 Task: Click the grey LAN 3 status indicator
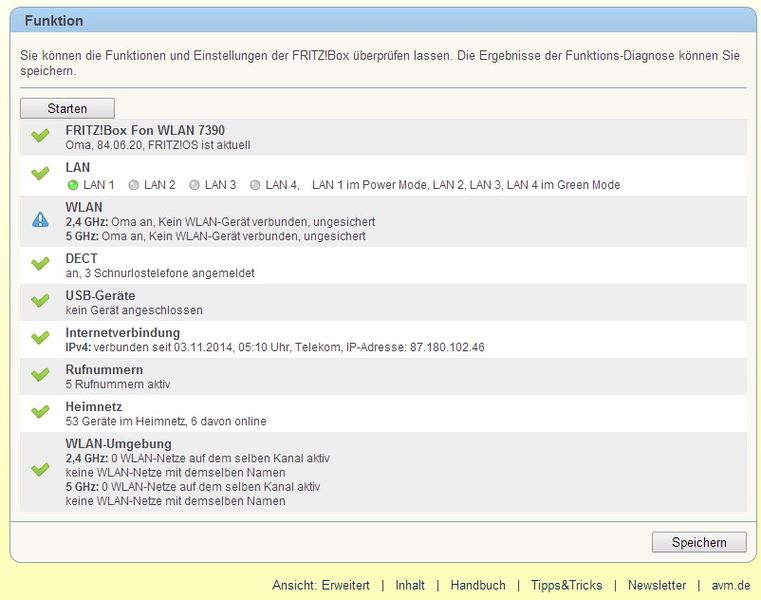pyautogui.click(x=194, y=185)
